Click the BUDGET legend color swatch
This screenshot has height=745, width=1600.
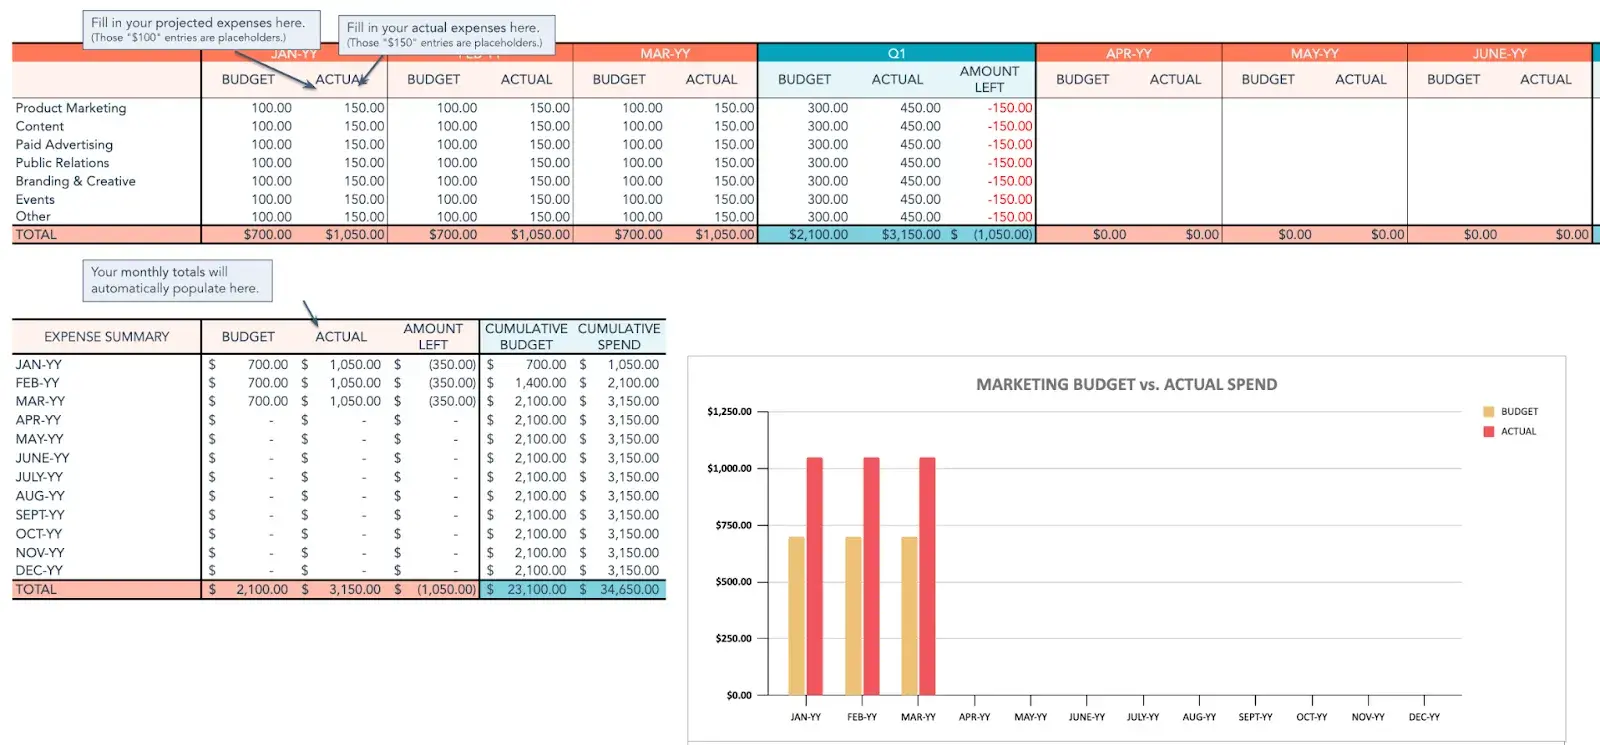coord(1488,412)
